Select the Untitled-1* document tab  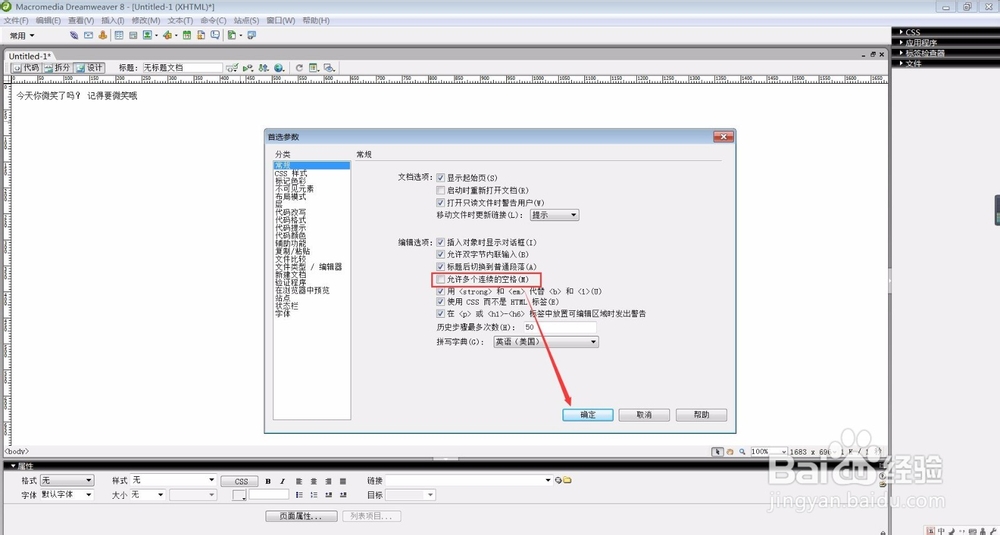pyautogui.click(x=29, y=56)
